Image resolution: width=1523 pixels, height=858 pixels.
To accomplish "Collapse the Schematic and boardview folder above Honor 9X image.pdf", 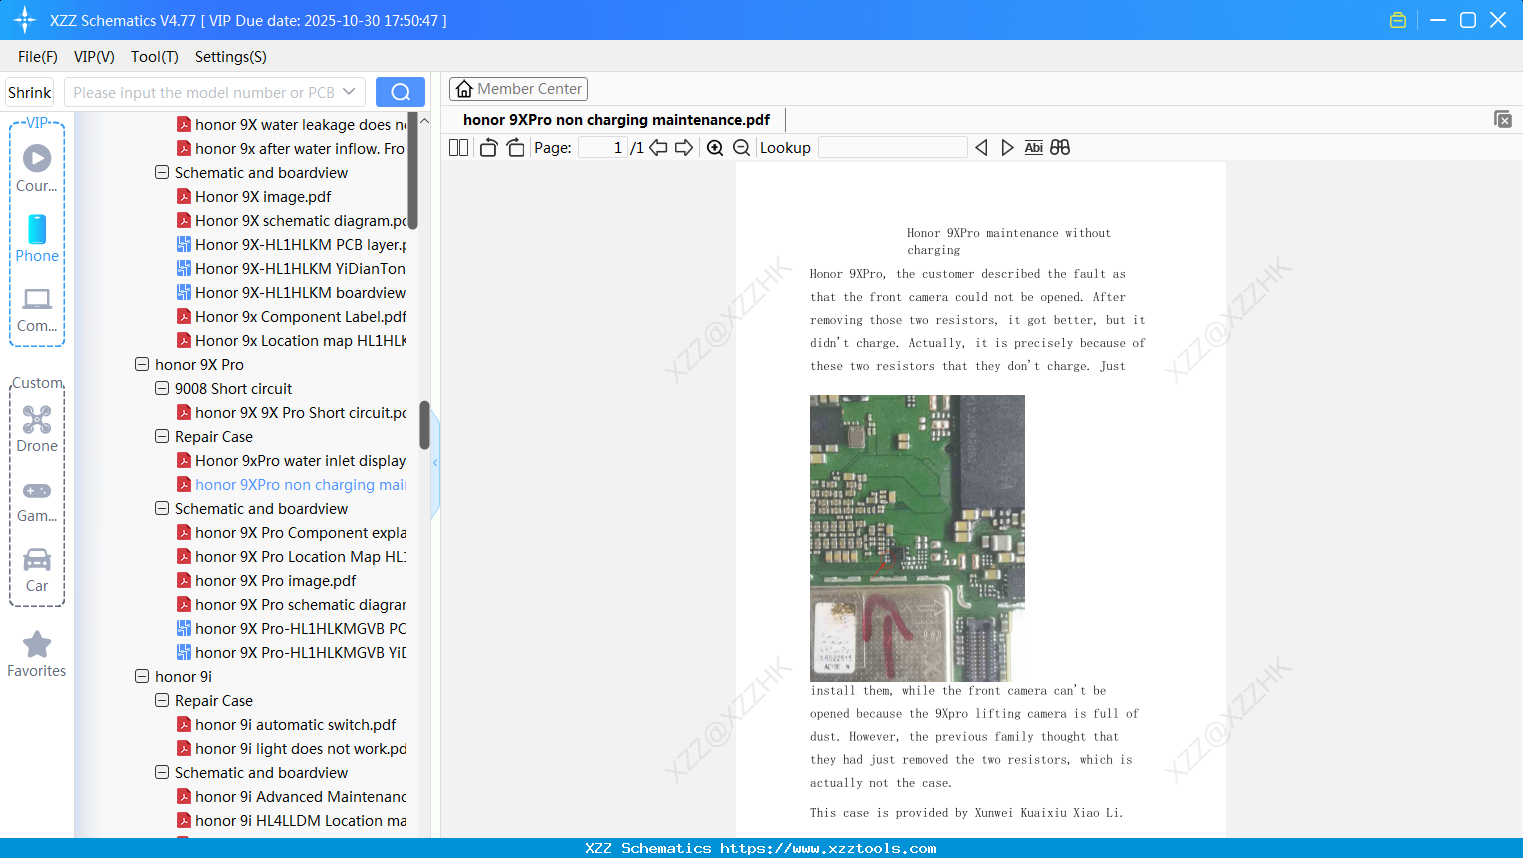I will [162, 173].
